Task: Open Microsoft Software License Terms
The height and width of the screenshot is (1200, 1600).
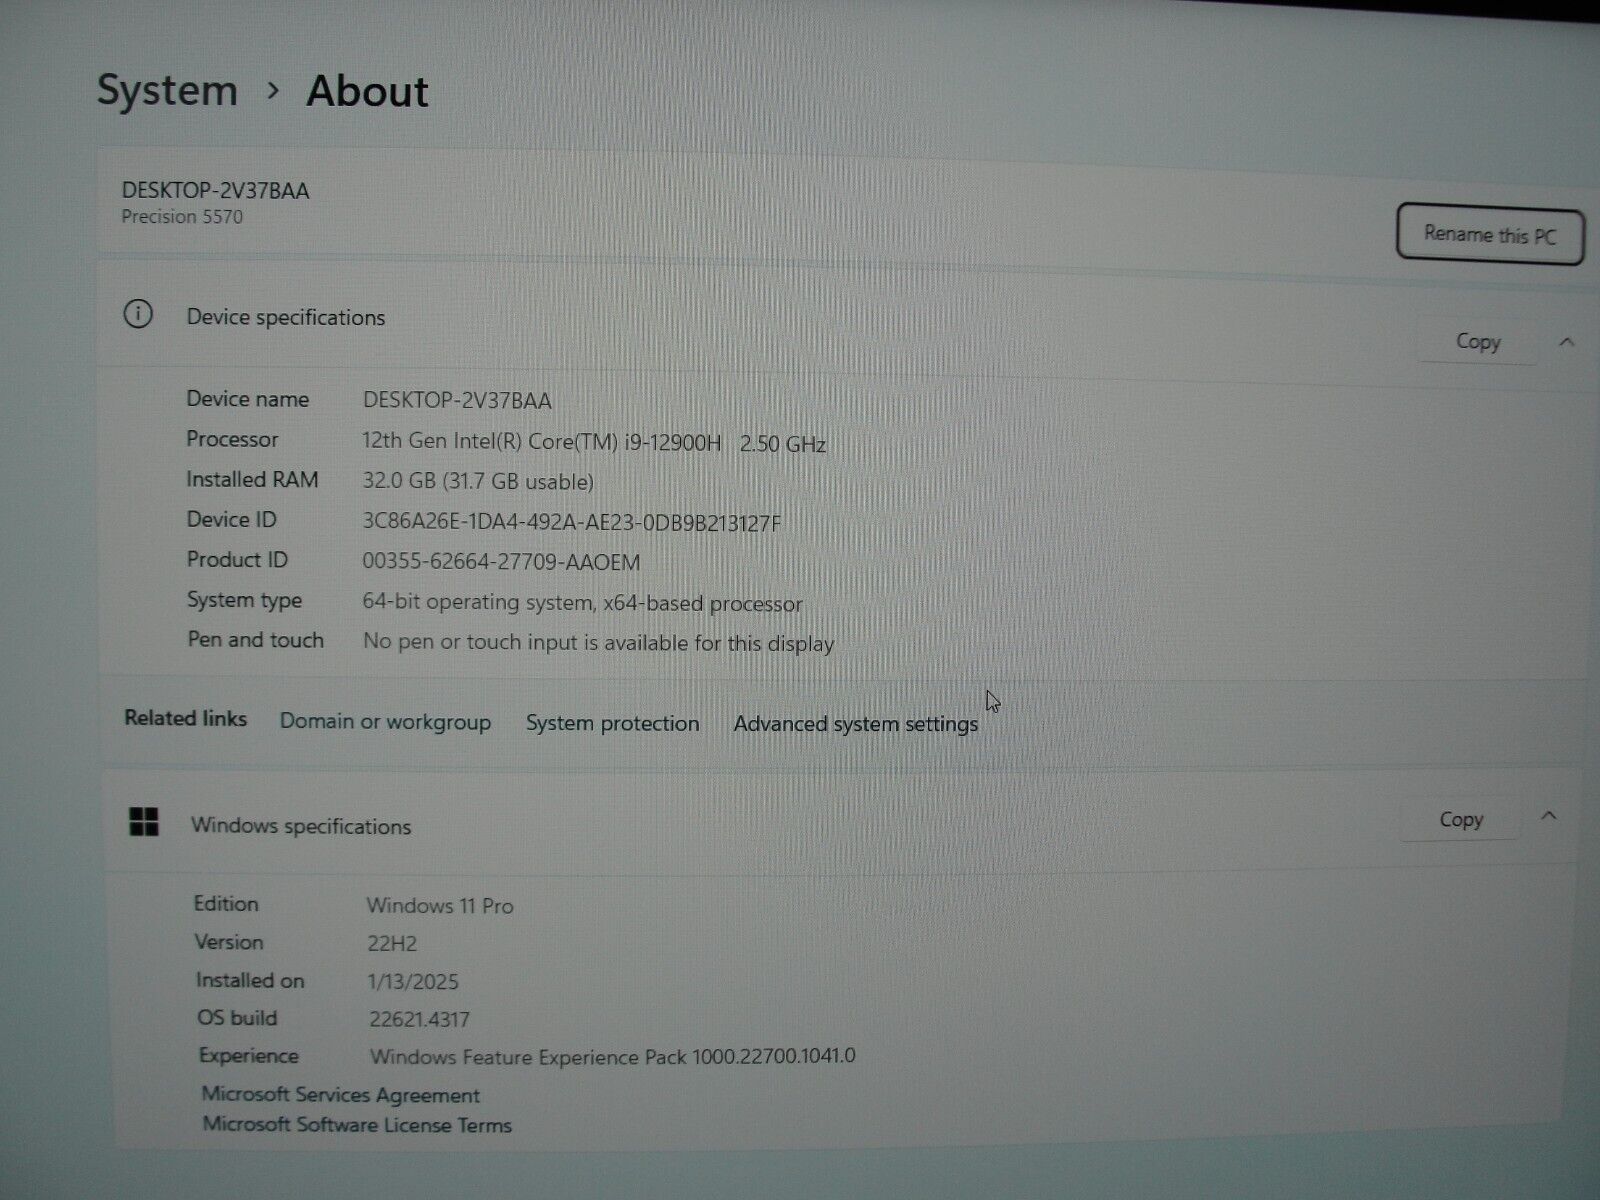Action: [x=357, y=1125]
